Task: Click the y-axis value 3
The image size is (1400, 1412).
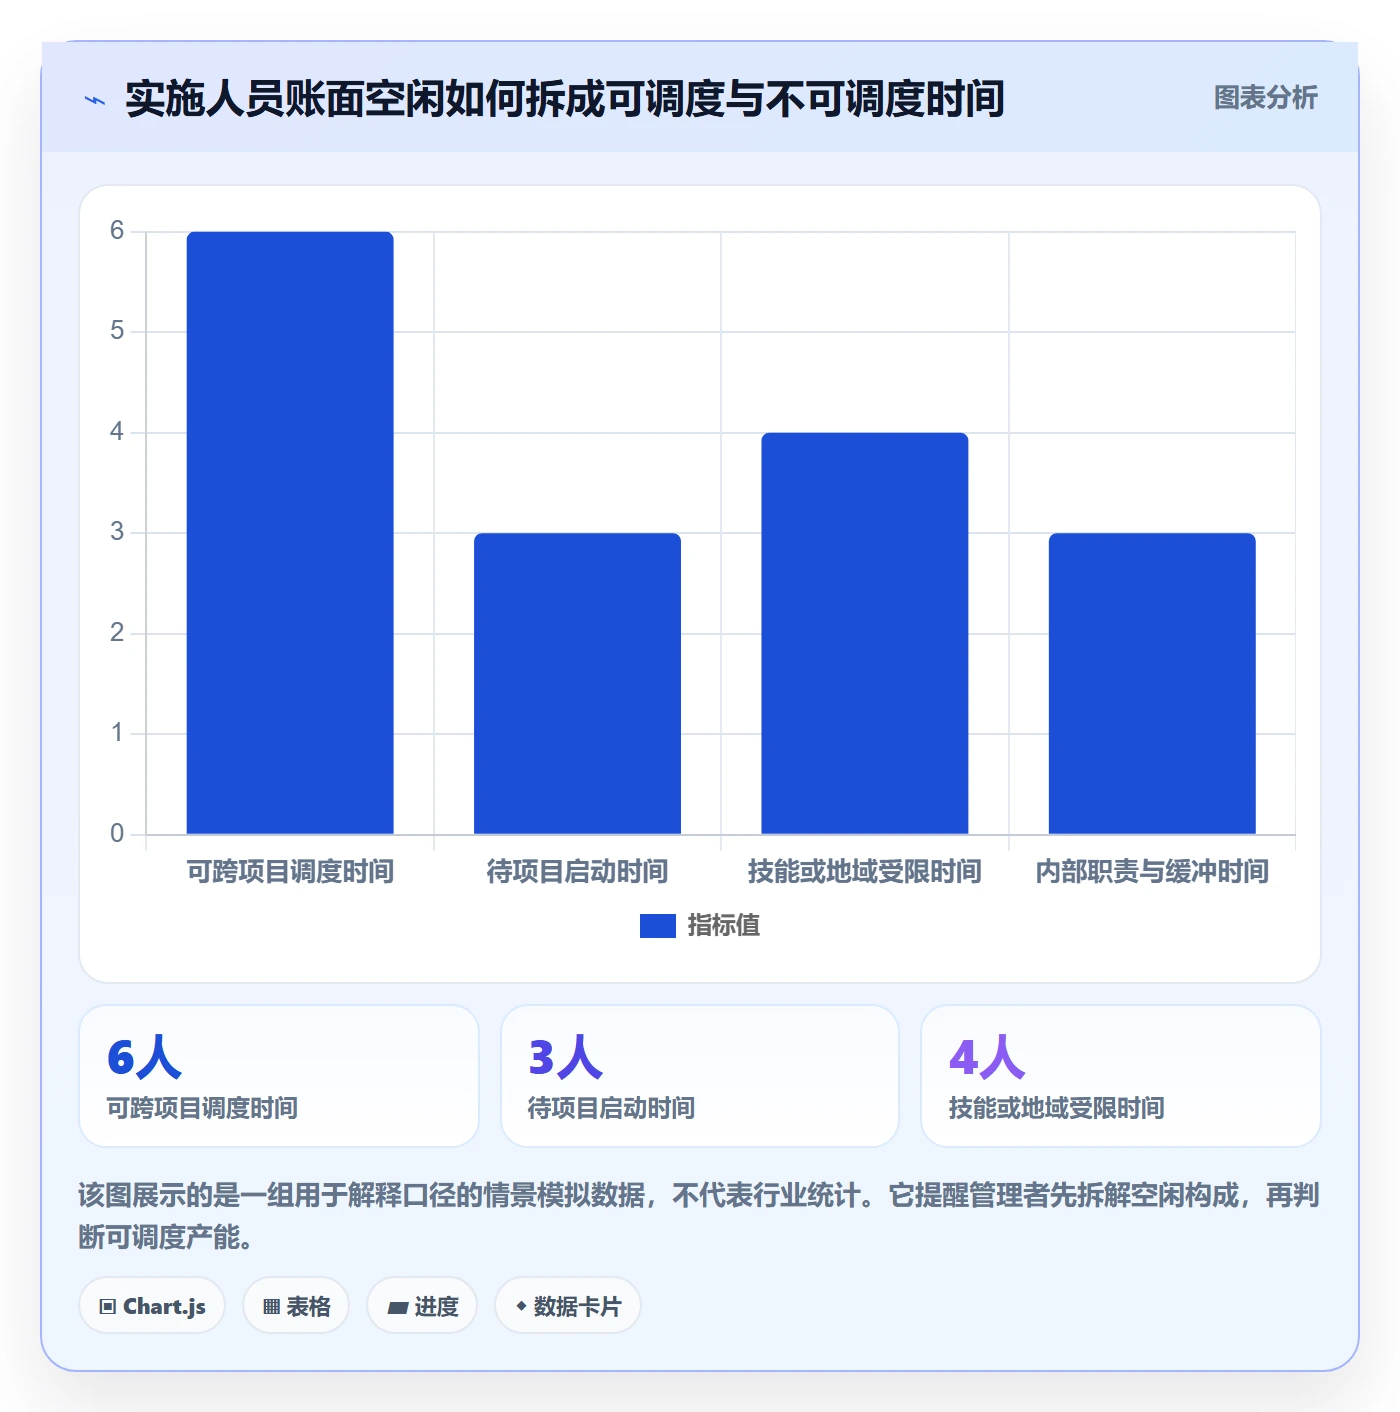Action: [117, 532]
